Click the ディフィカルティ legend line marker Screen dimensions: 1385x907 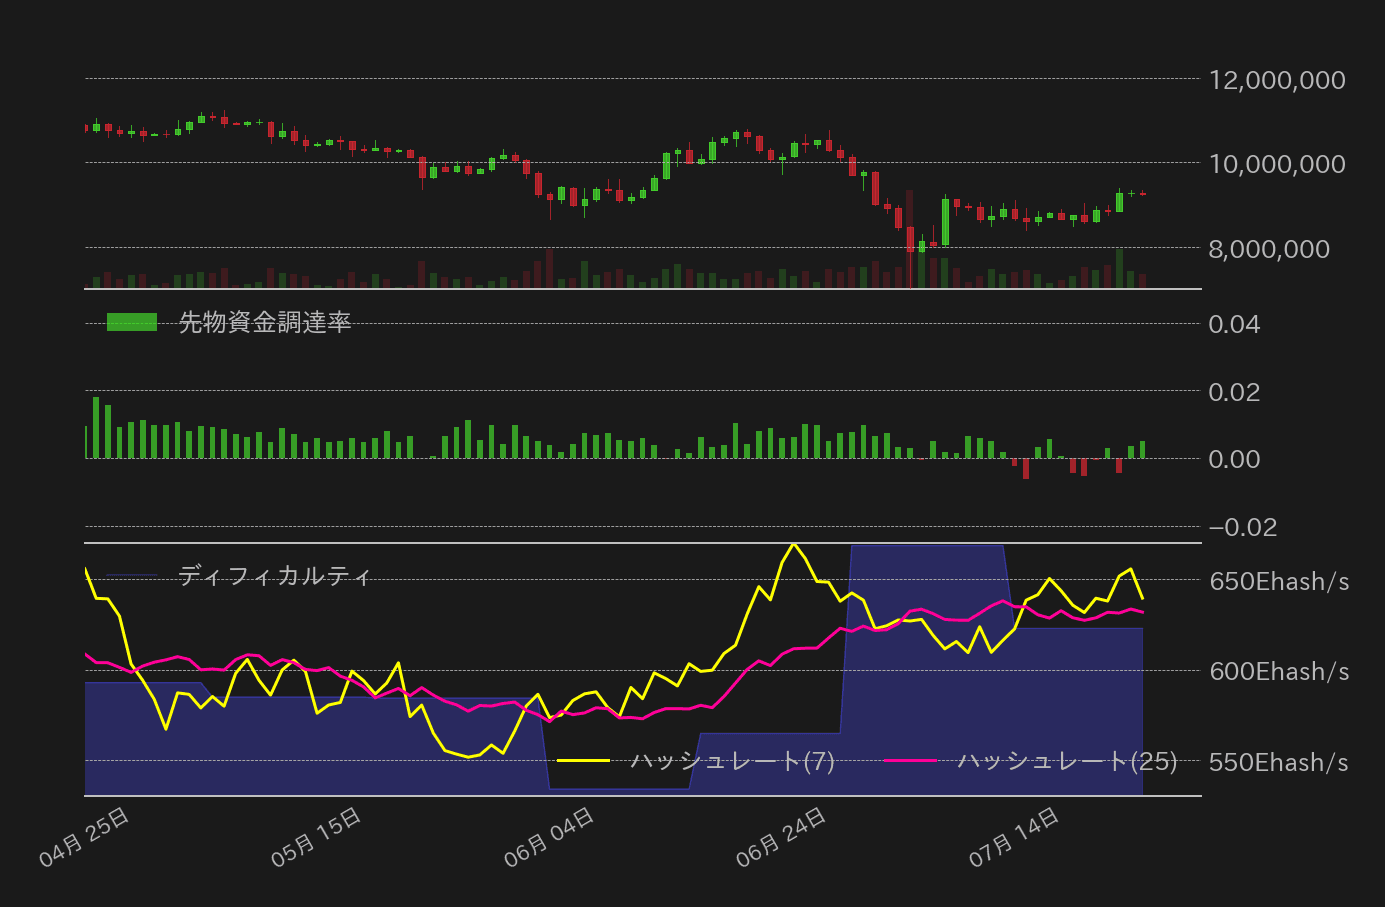(x=132, y=575)
